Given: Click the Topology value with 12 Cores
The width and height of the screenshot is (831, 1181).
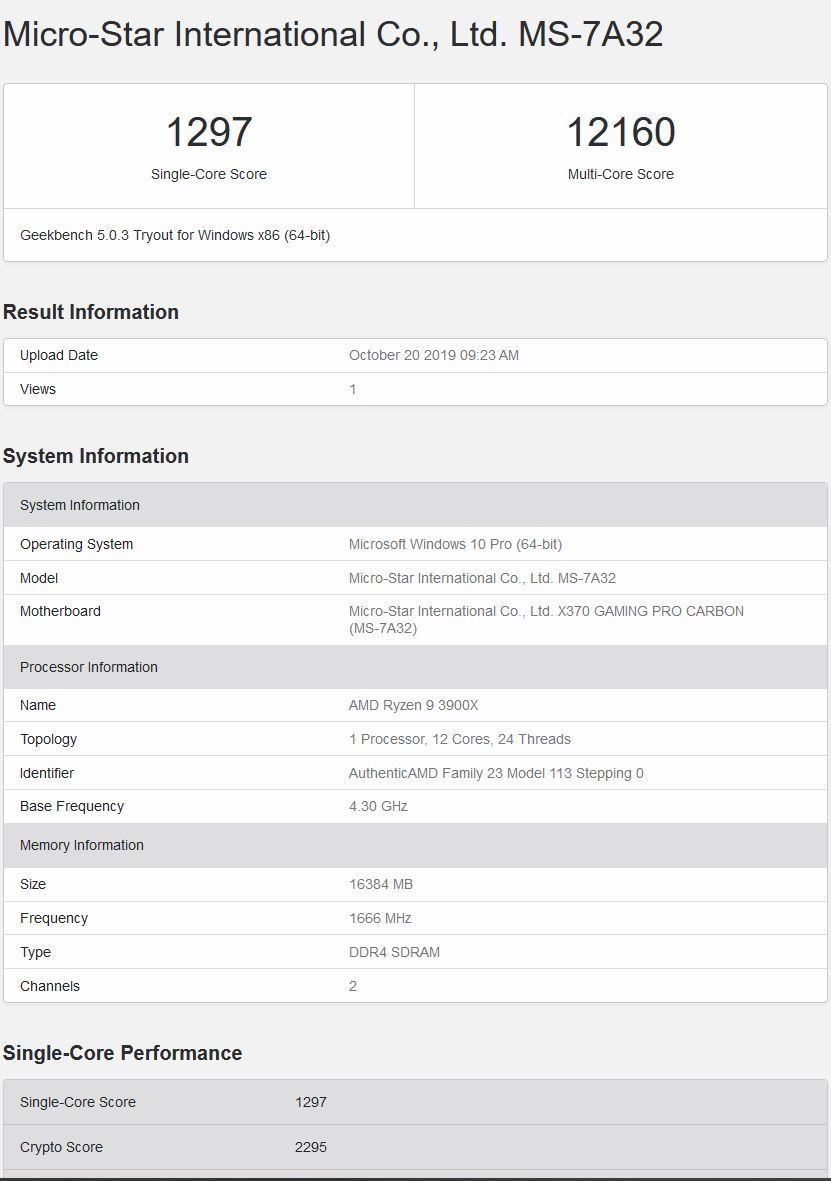Looking at the screenshot, I should (459, 740).
